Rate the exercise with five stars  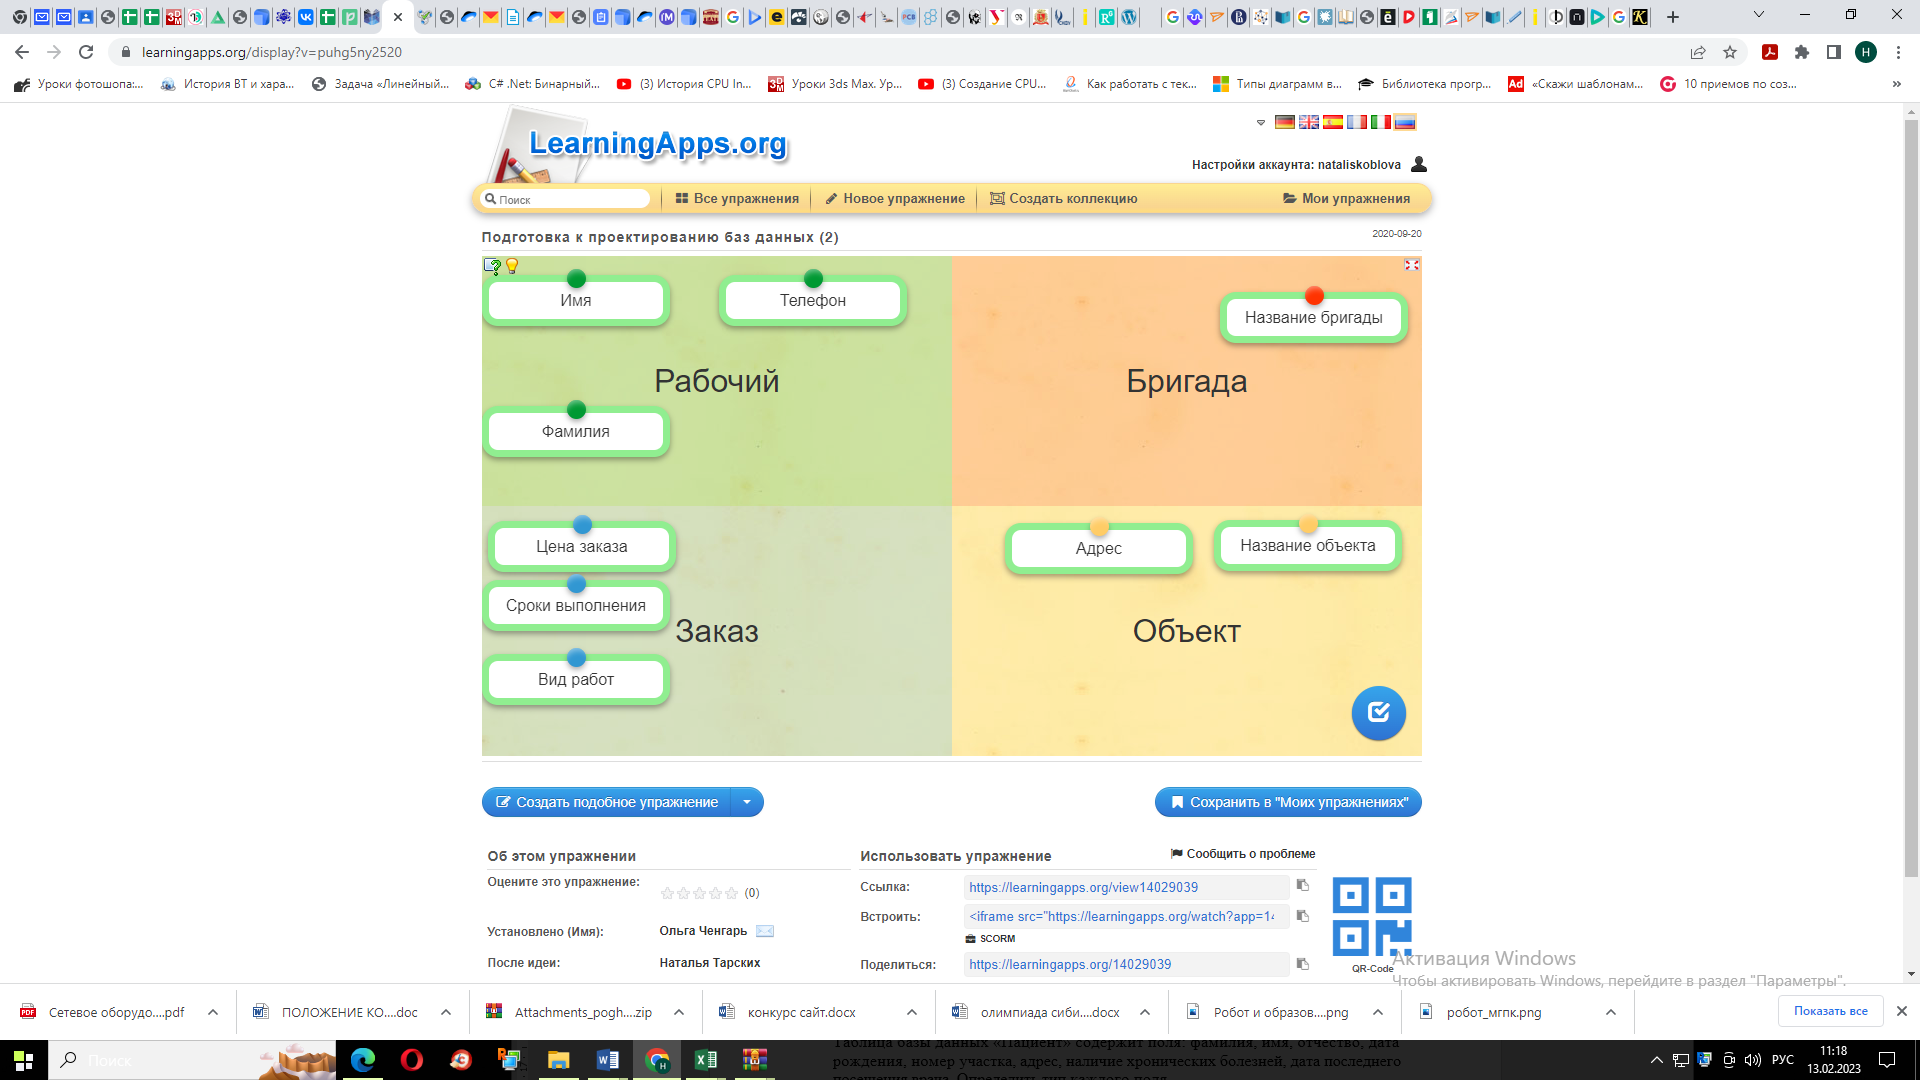(x=731, y=893)
